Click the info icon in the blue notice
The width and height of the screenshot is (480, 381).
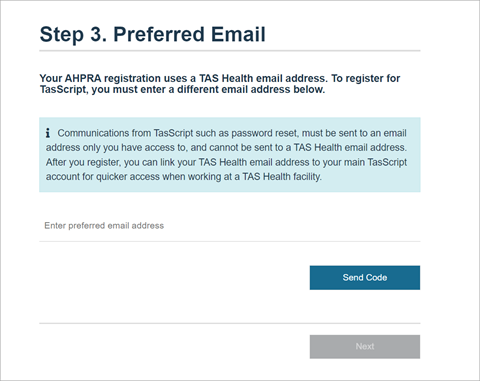click(x=48, y=133)
